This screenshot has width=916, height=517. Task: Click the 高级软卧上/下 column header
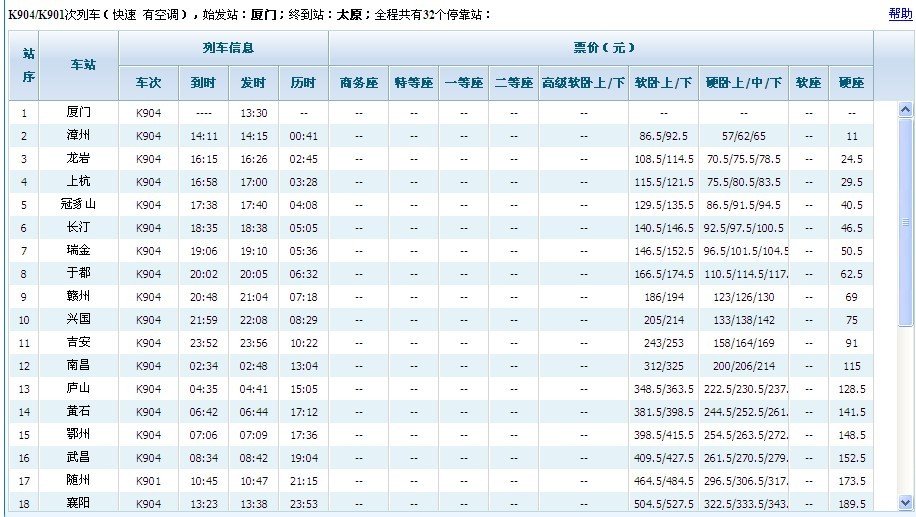click(584, 83)
